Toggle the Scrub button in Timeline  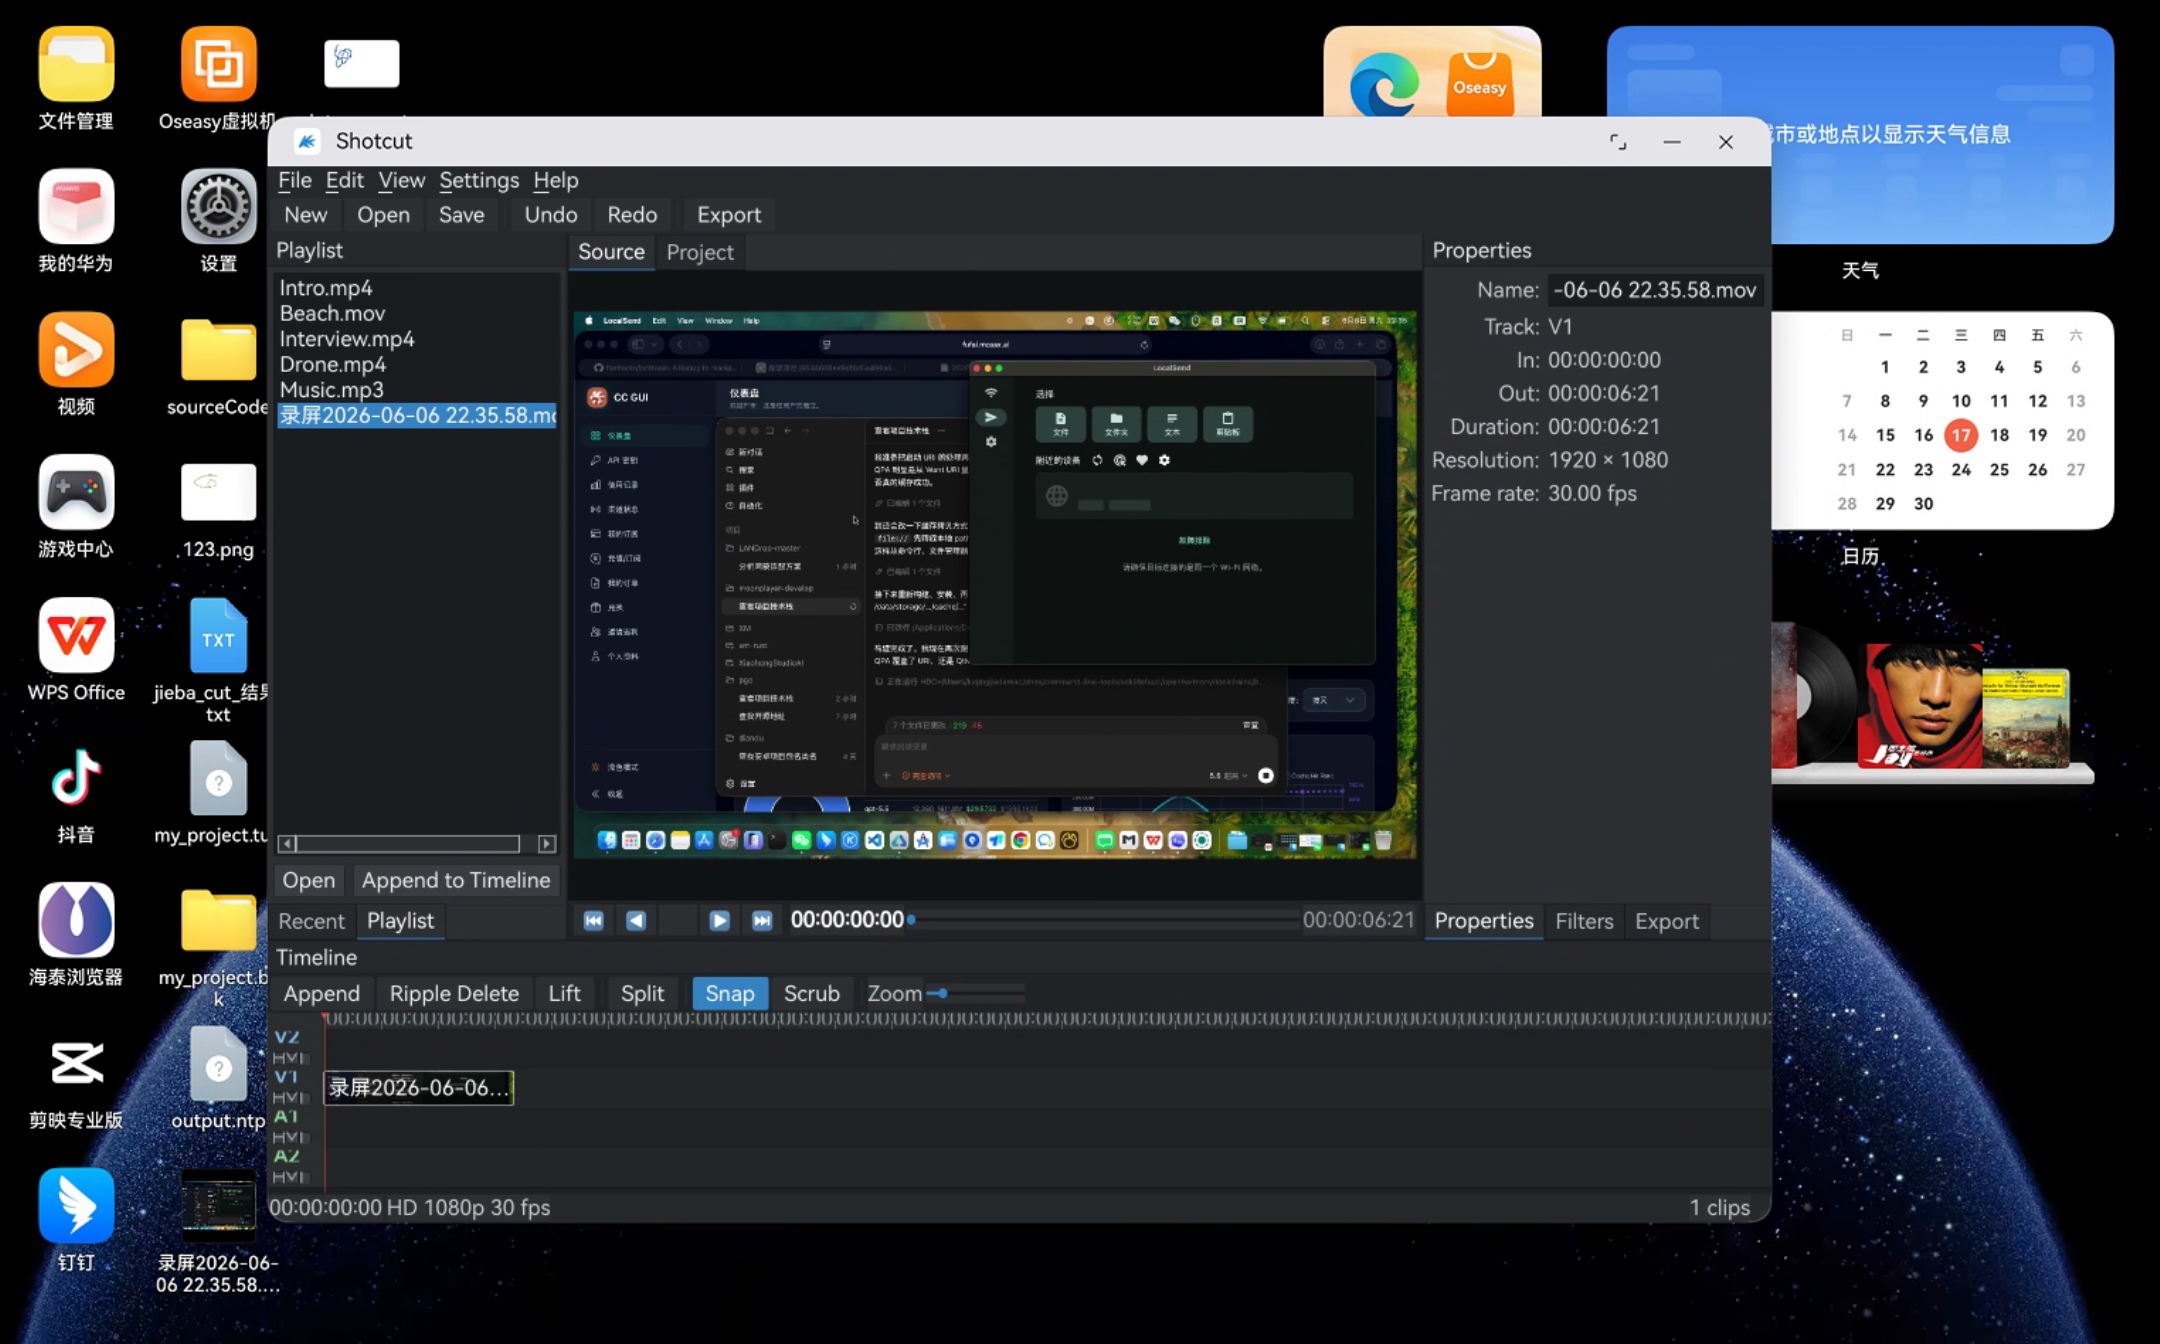[x=811, y=993]
